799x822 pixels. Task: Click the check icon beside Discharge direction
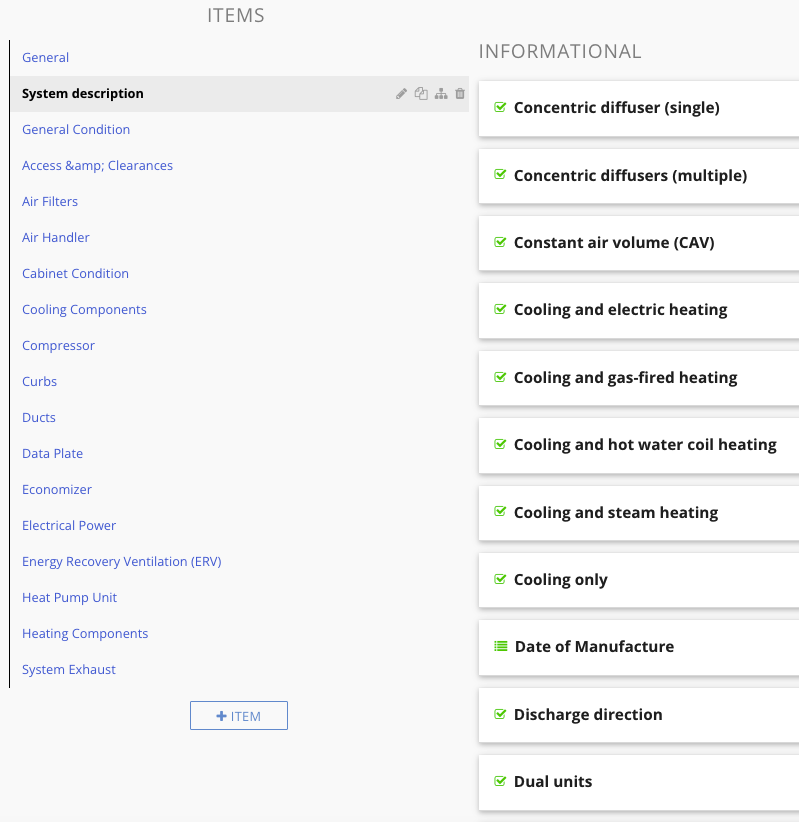(500, 714)
